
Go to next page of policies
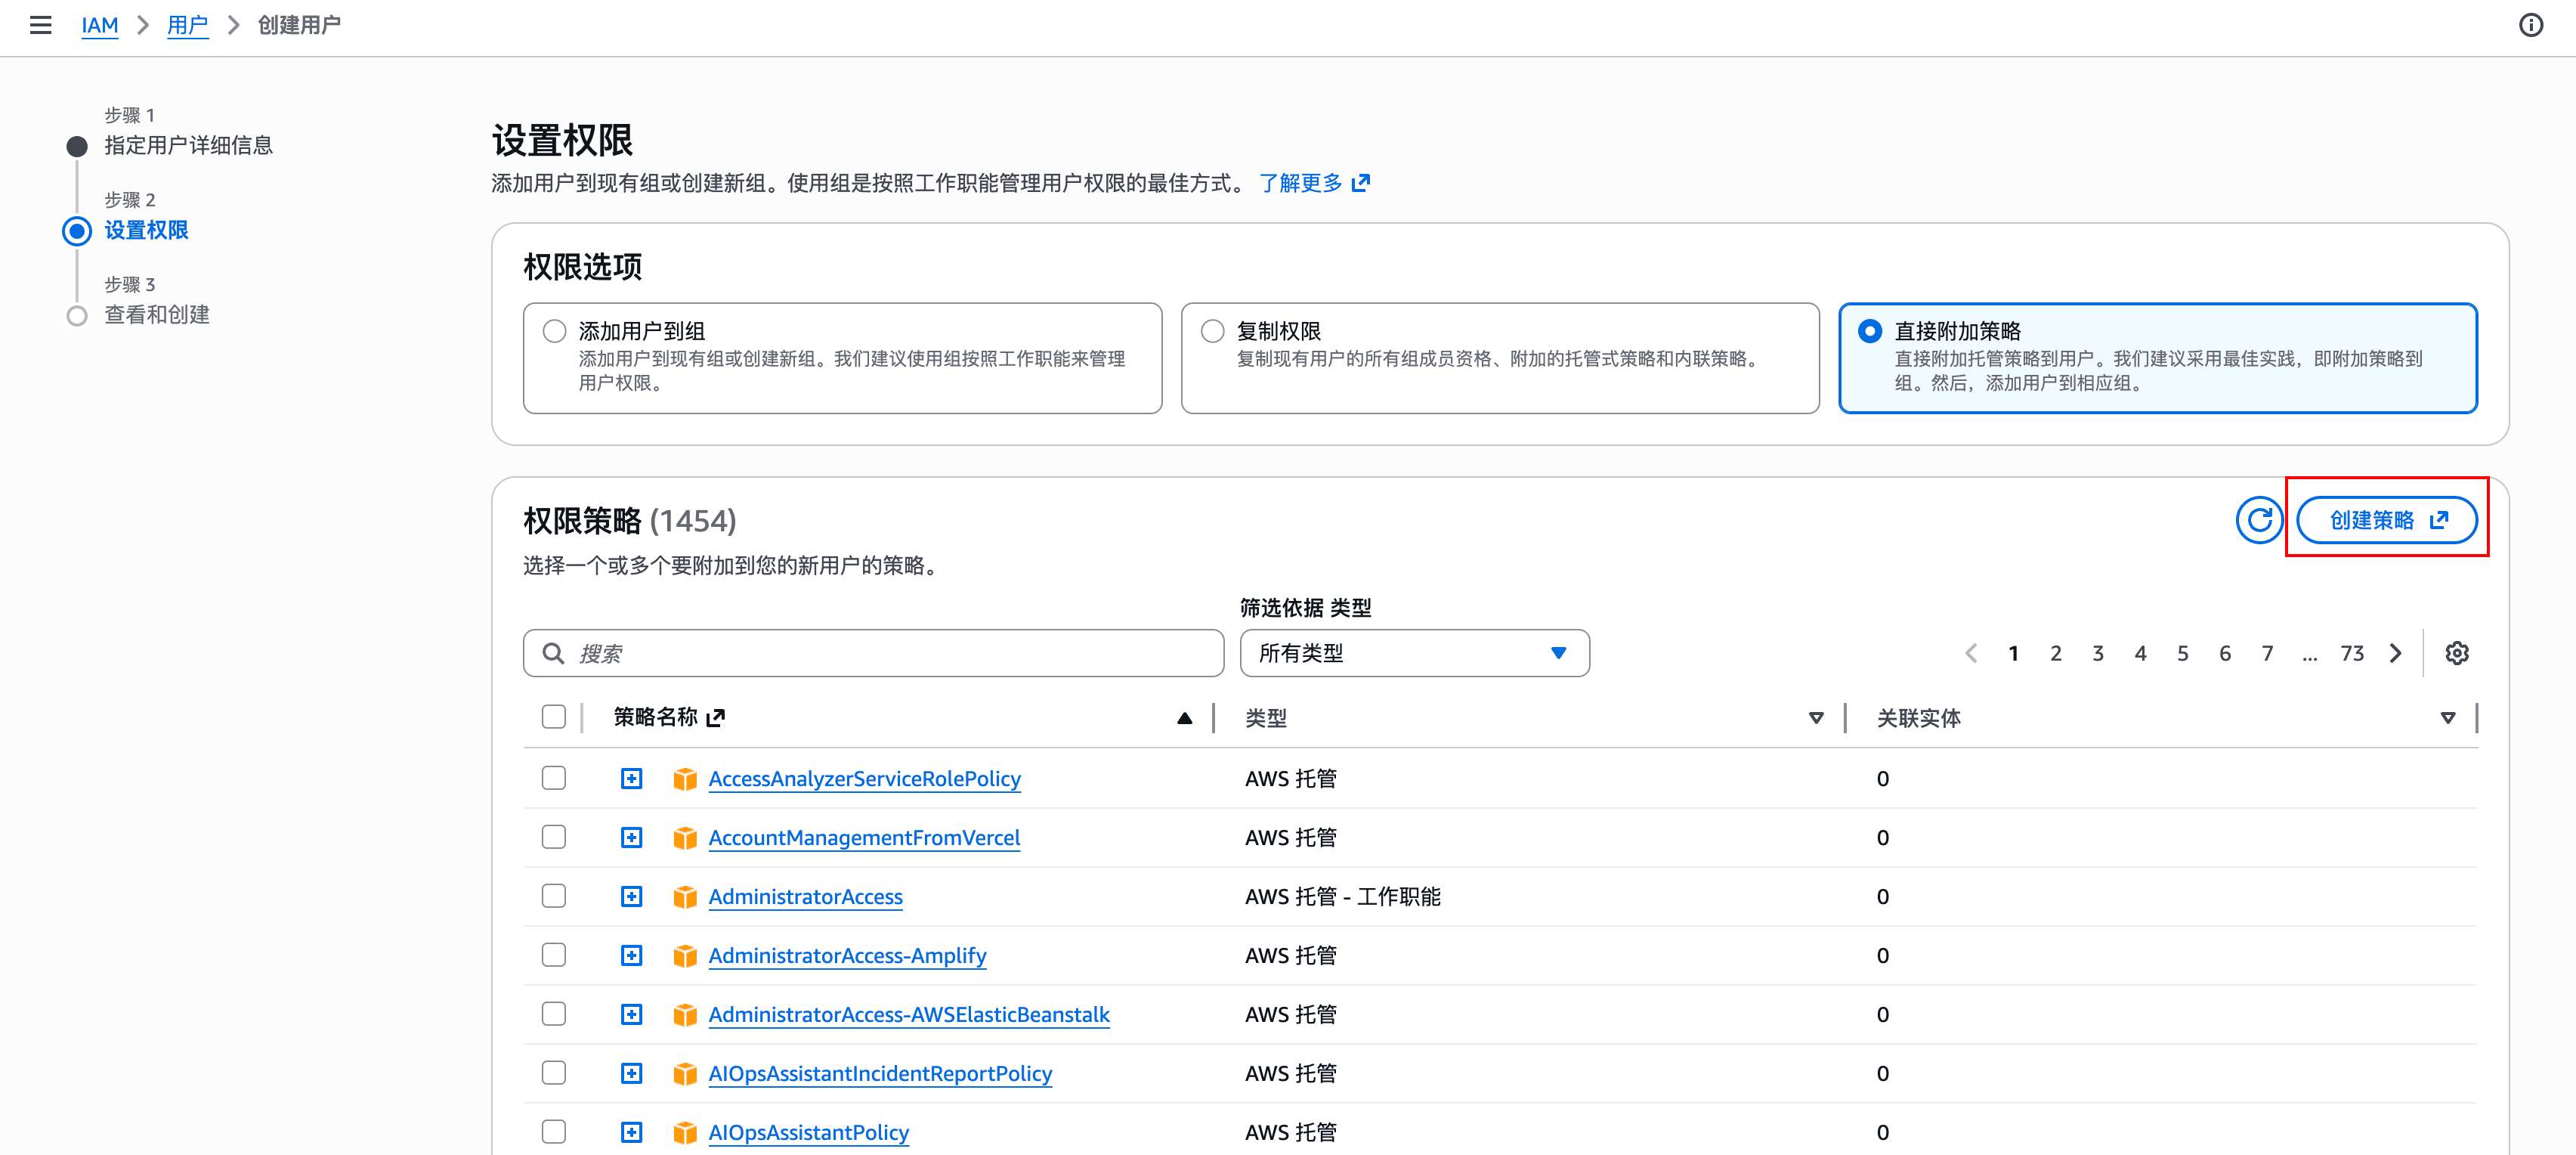pos(2395,653)
